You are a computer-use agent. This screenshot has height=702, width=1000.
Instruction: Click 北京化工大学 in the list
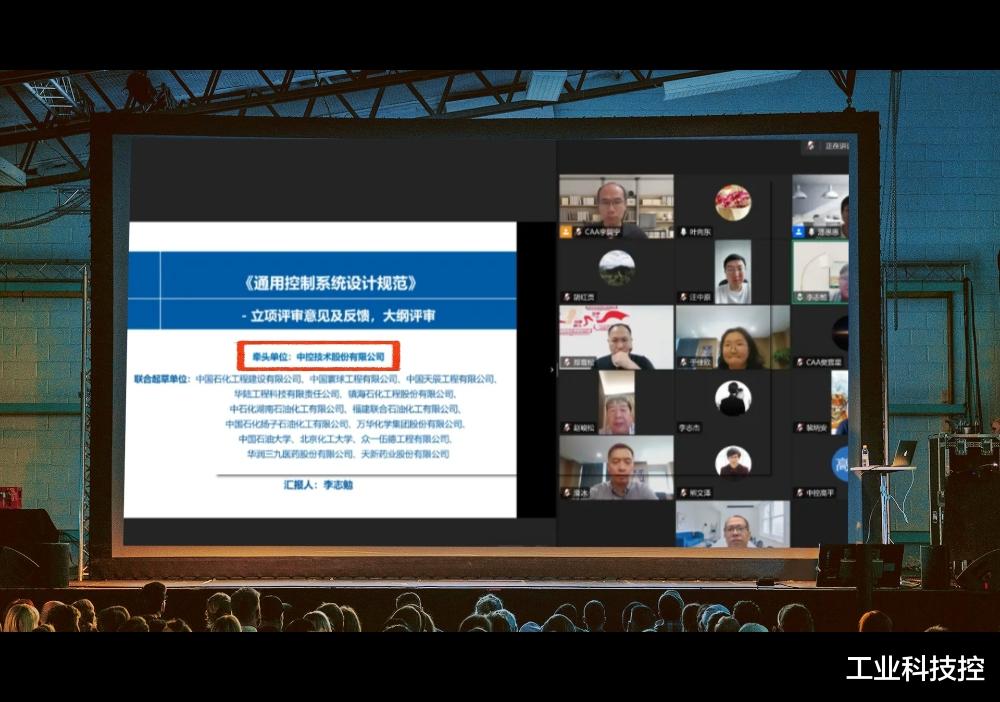tap(326, 439)
